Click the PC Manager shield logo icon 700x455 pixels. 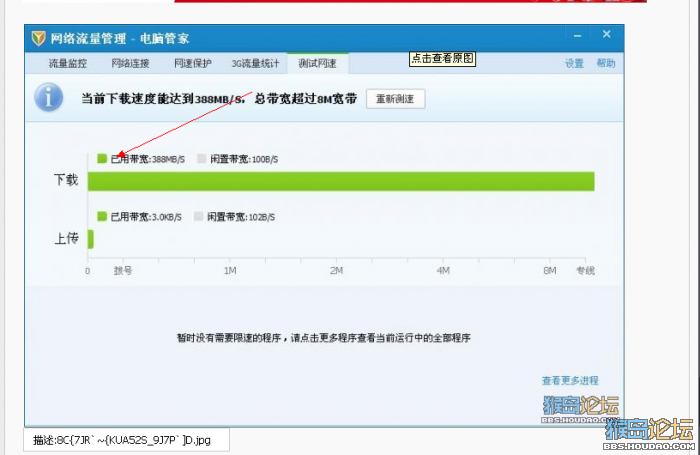pyautogui.click(x=39, y=38)
